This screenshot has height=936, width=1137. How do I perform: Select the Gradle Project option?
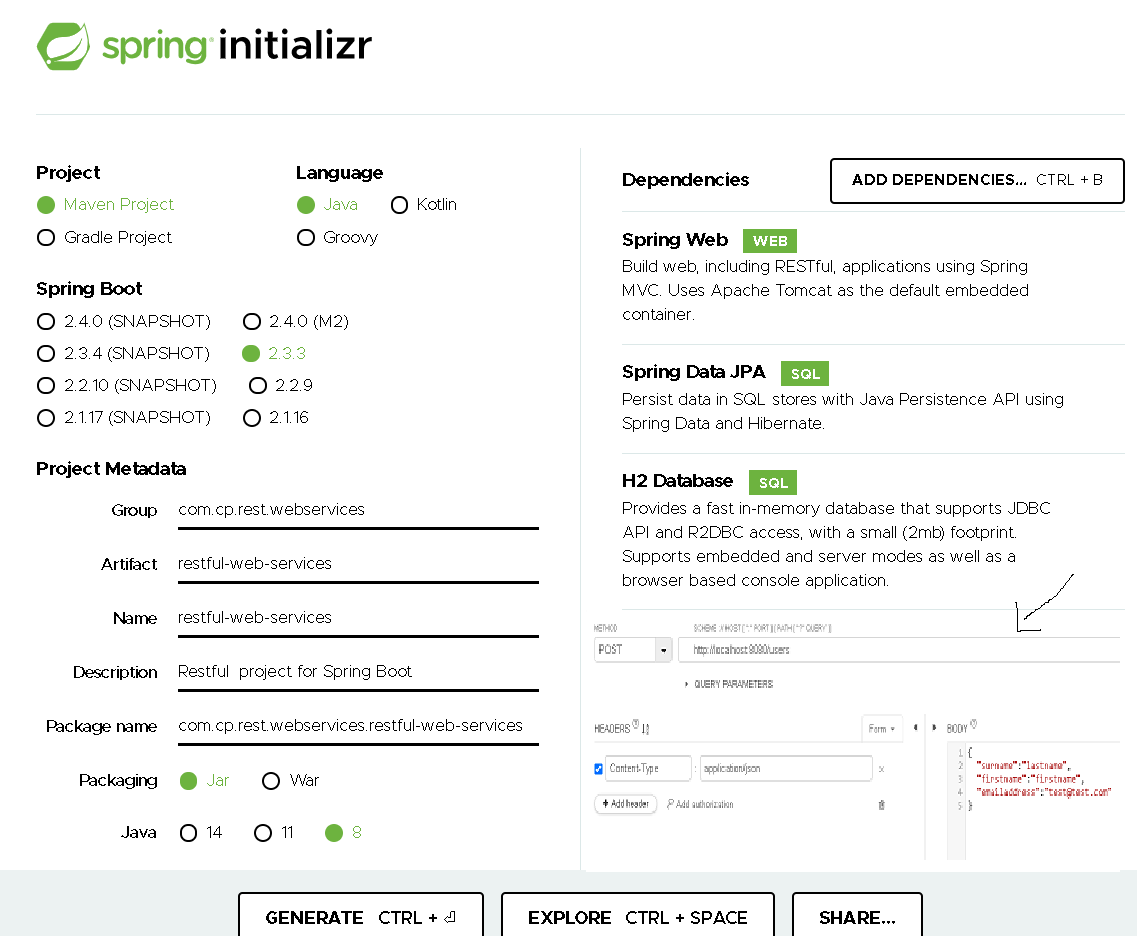coord(45,237)
